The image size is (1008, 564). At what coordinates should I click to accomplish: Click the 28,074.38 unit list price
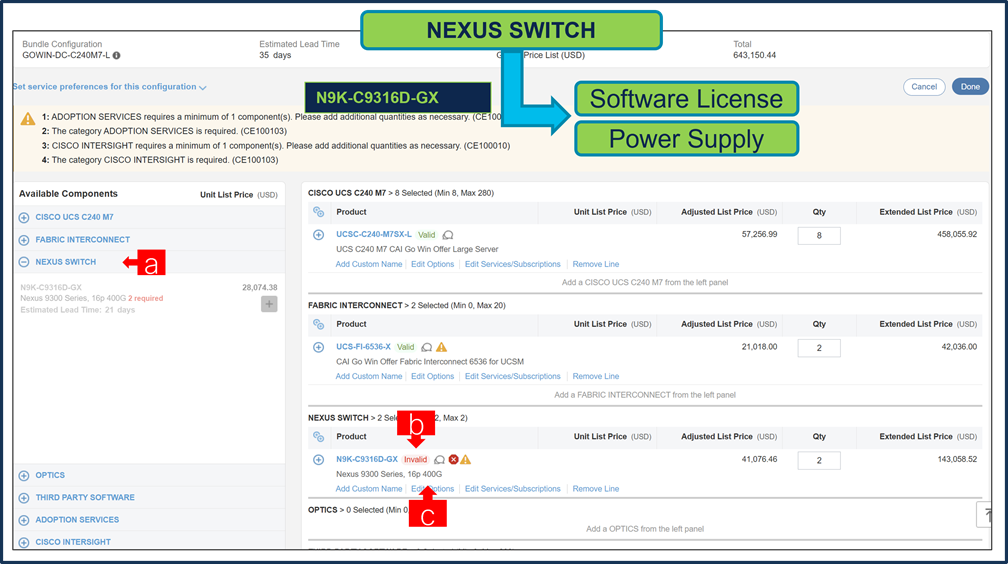pos(260,288)
